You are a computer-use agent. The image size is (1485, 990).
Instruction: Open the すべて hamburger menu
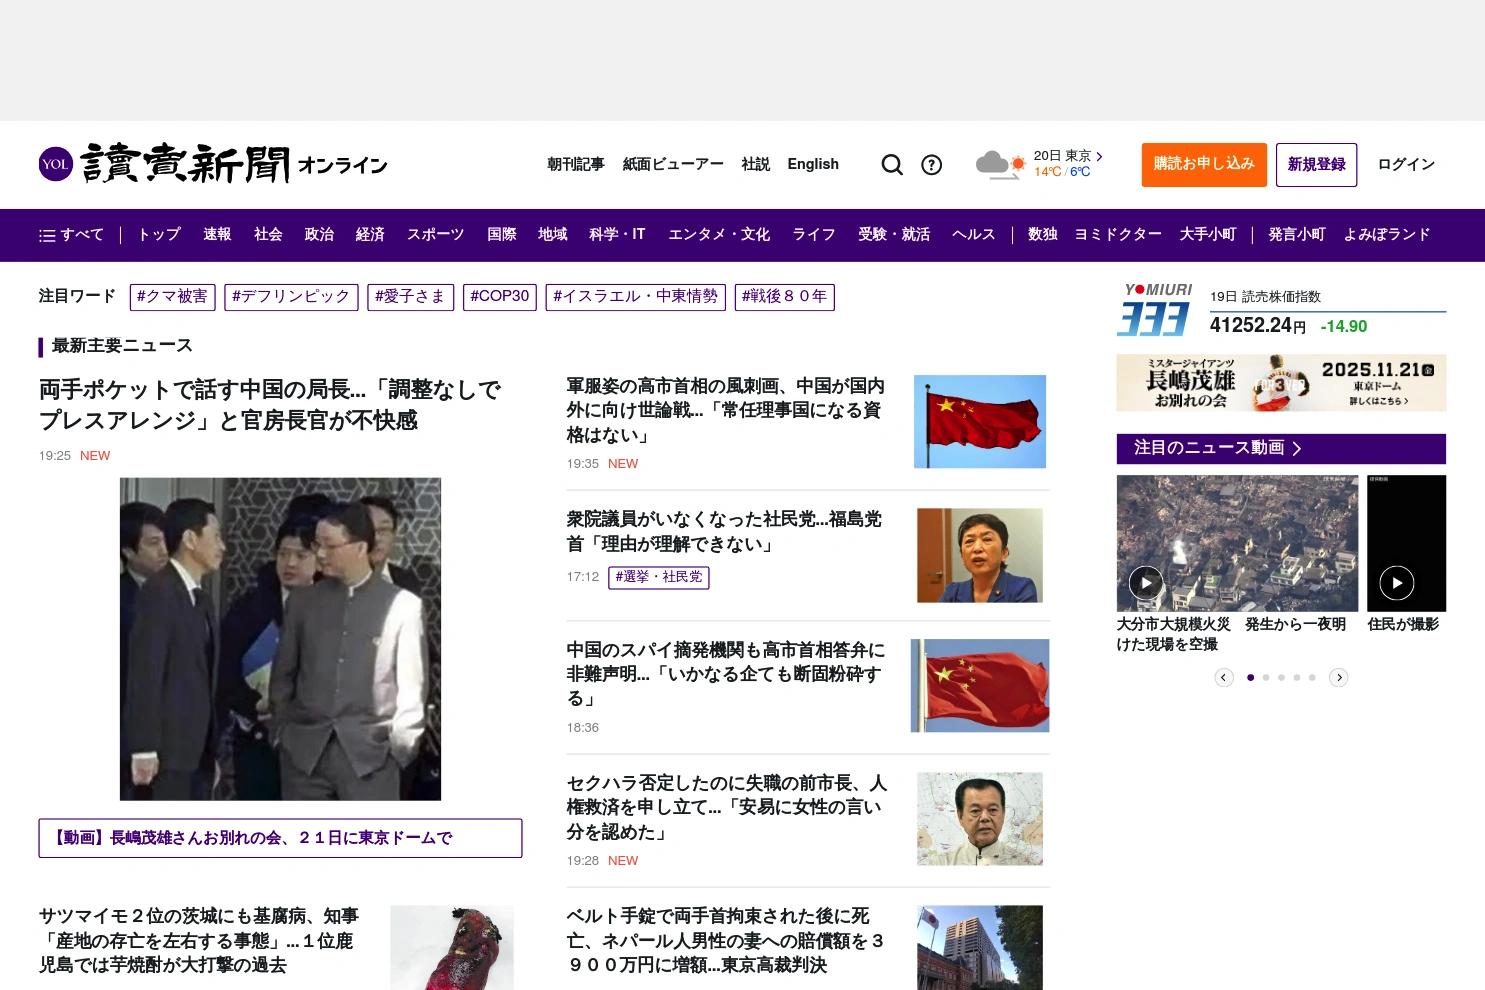(71, 235)
